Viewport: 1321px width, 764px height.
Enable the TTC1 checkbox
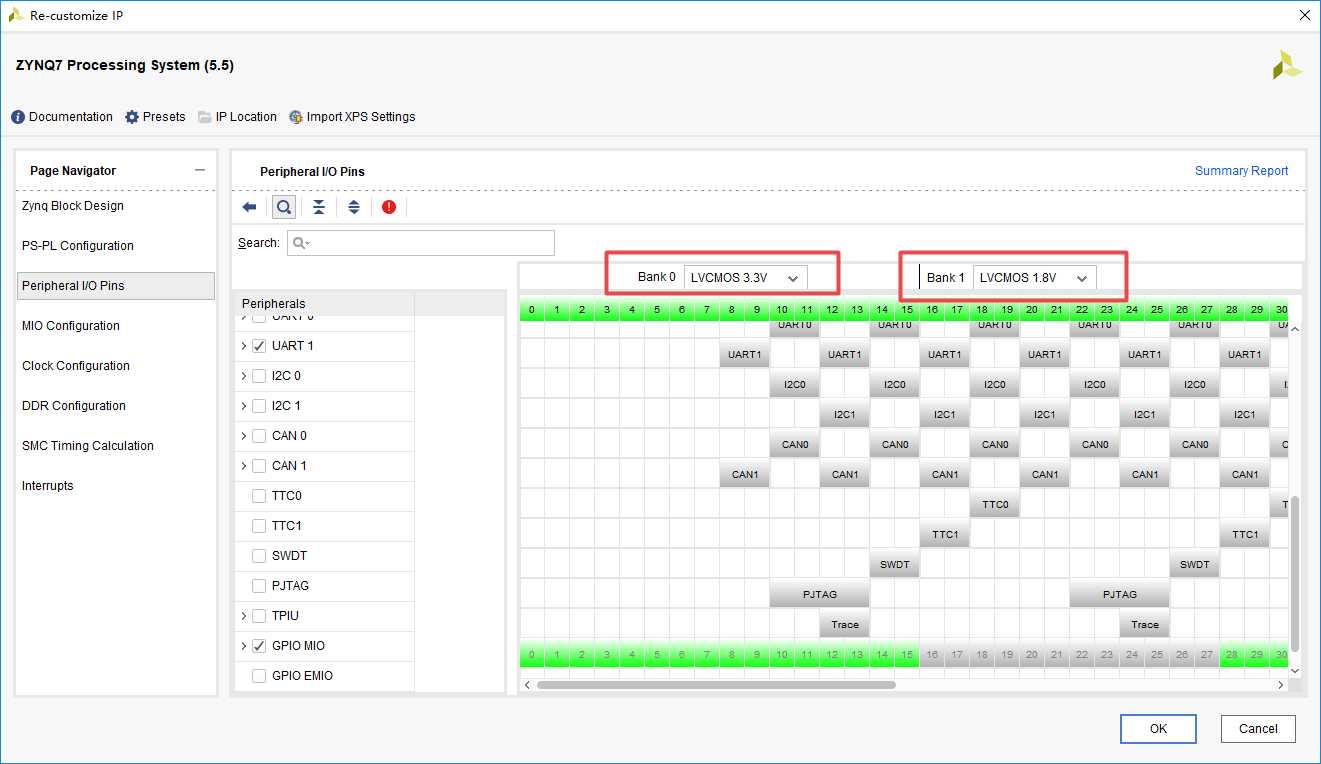259,526
